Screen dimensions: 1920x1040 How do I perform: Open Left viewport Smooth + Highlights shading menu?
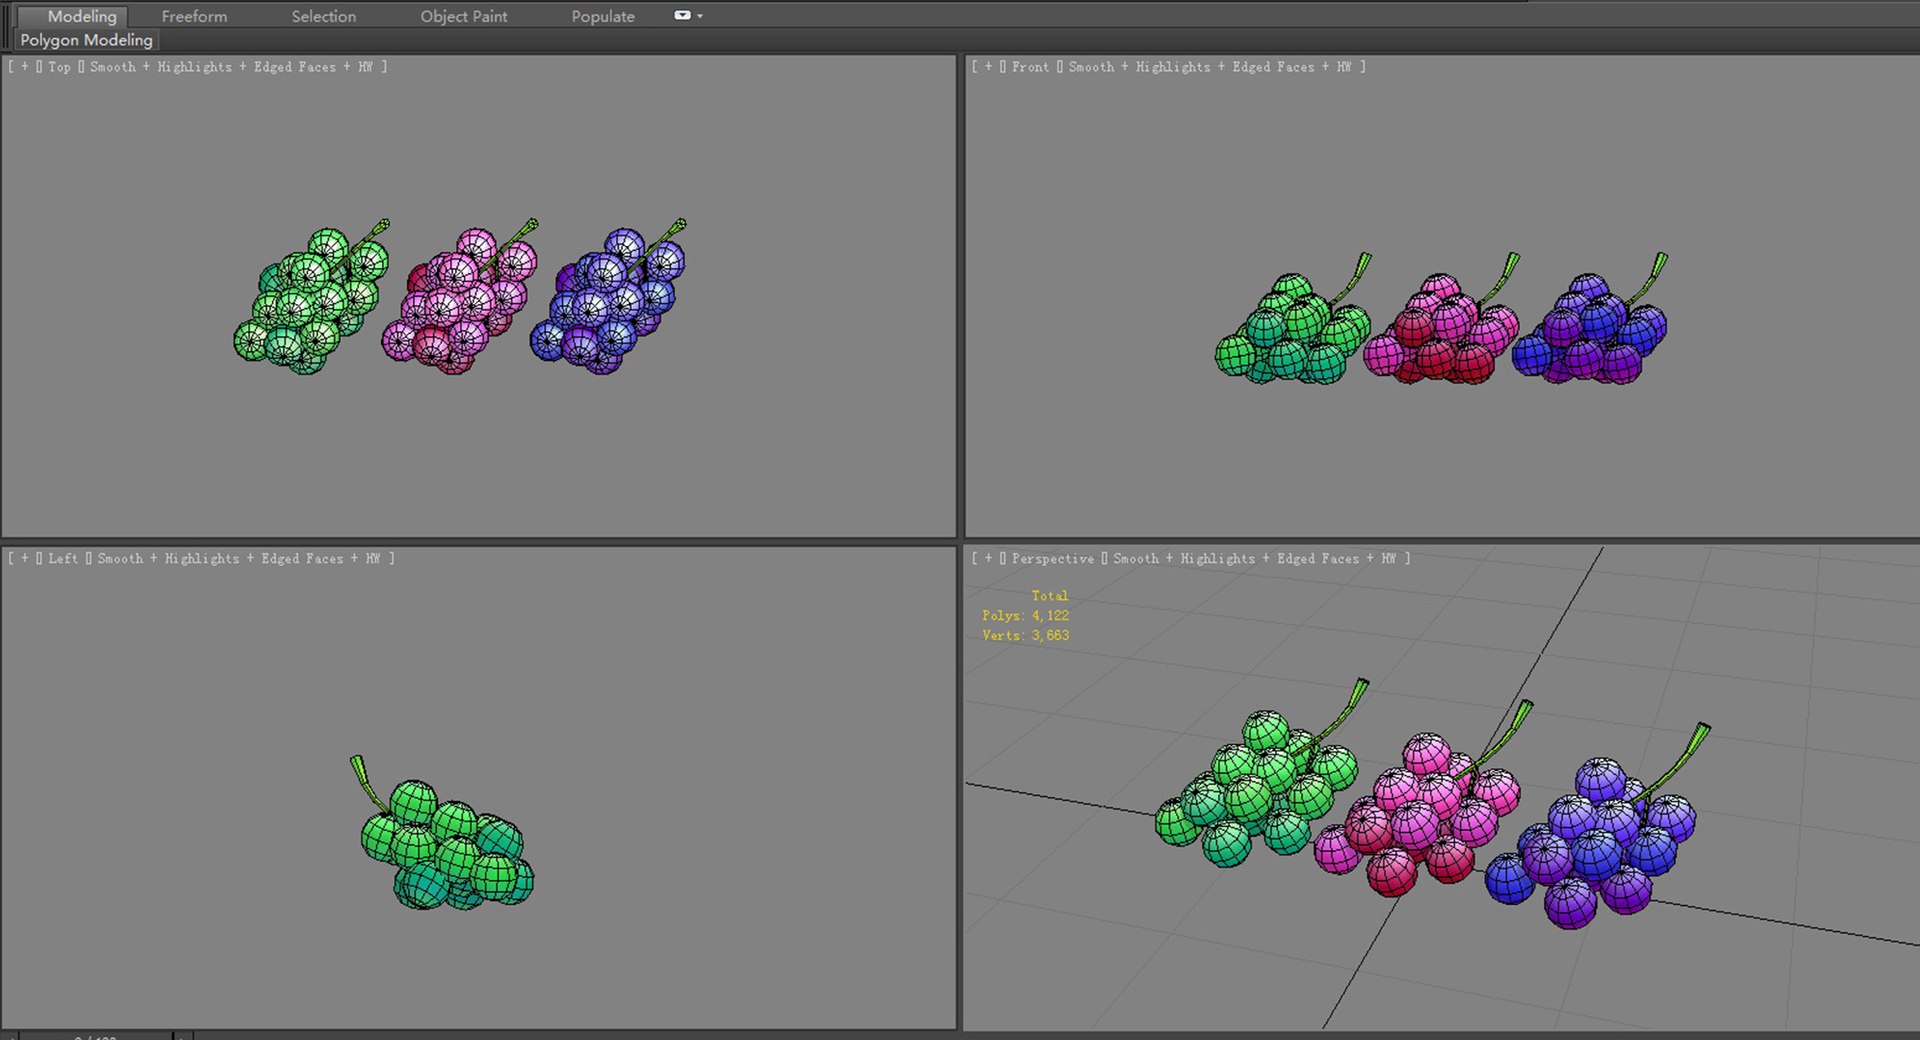(x=239, y=559)
